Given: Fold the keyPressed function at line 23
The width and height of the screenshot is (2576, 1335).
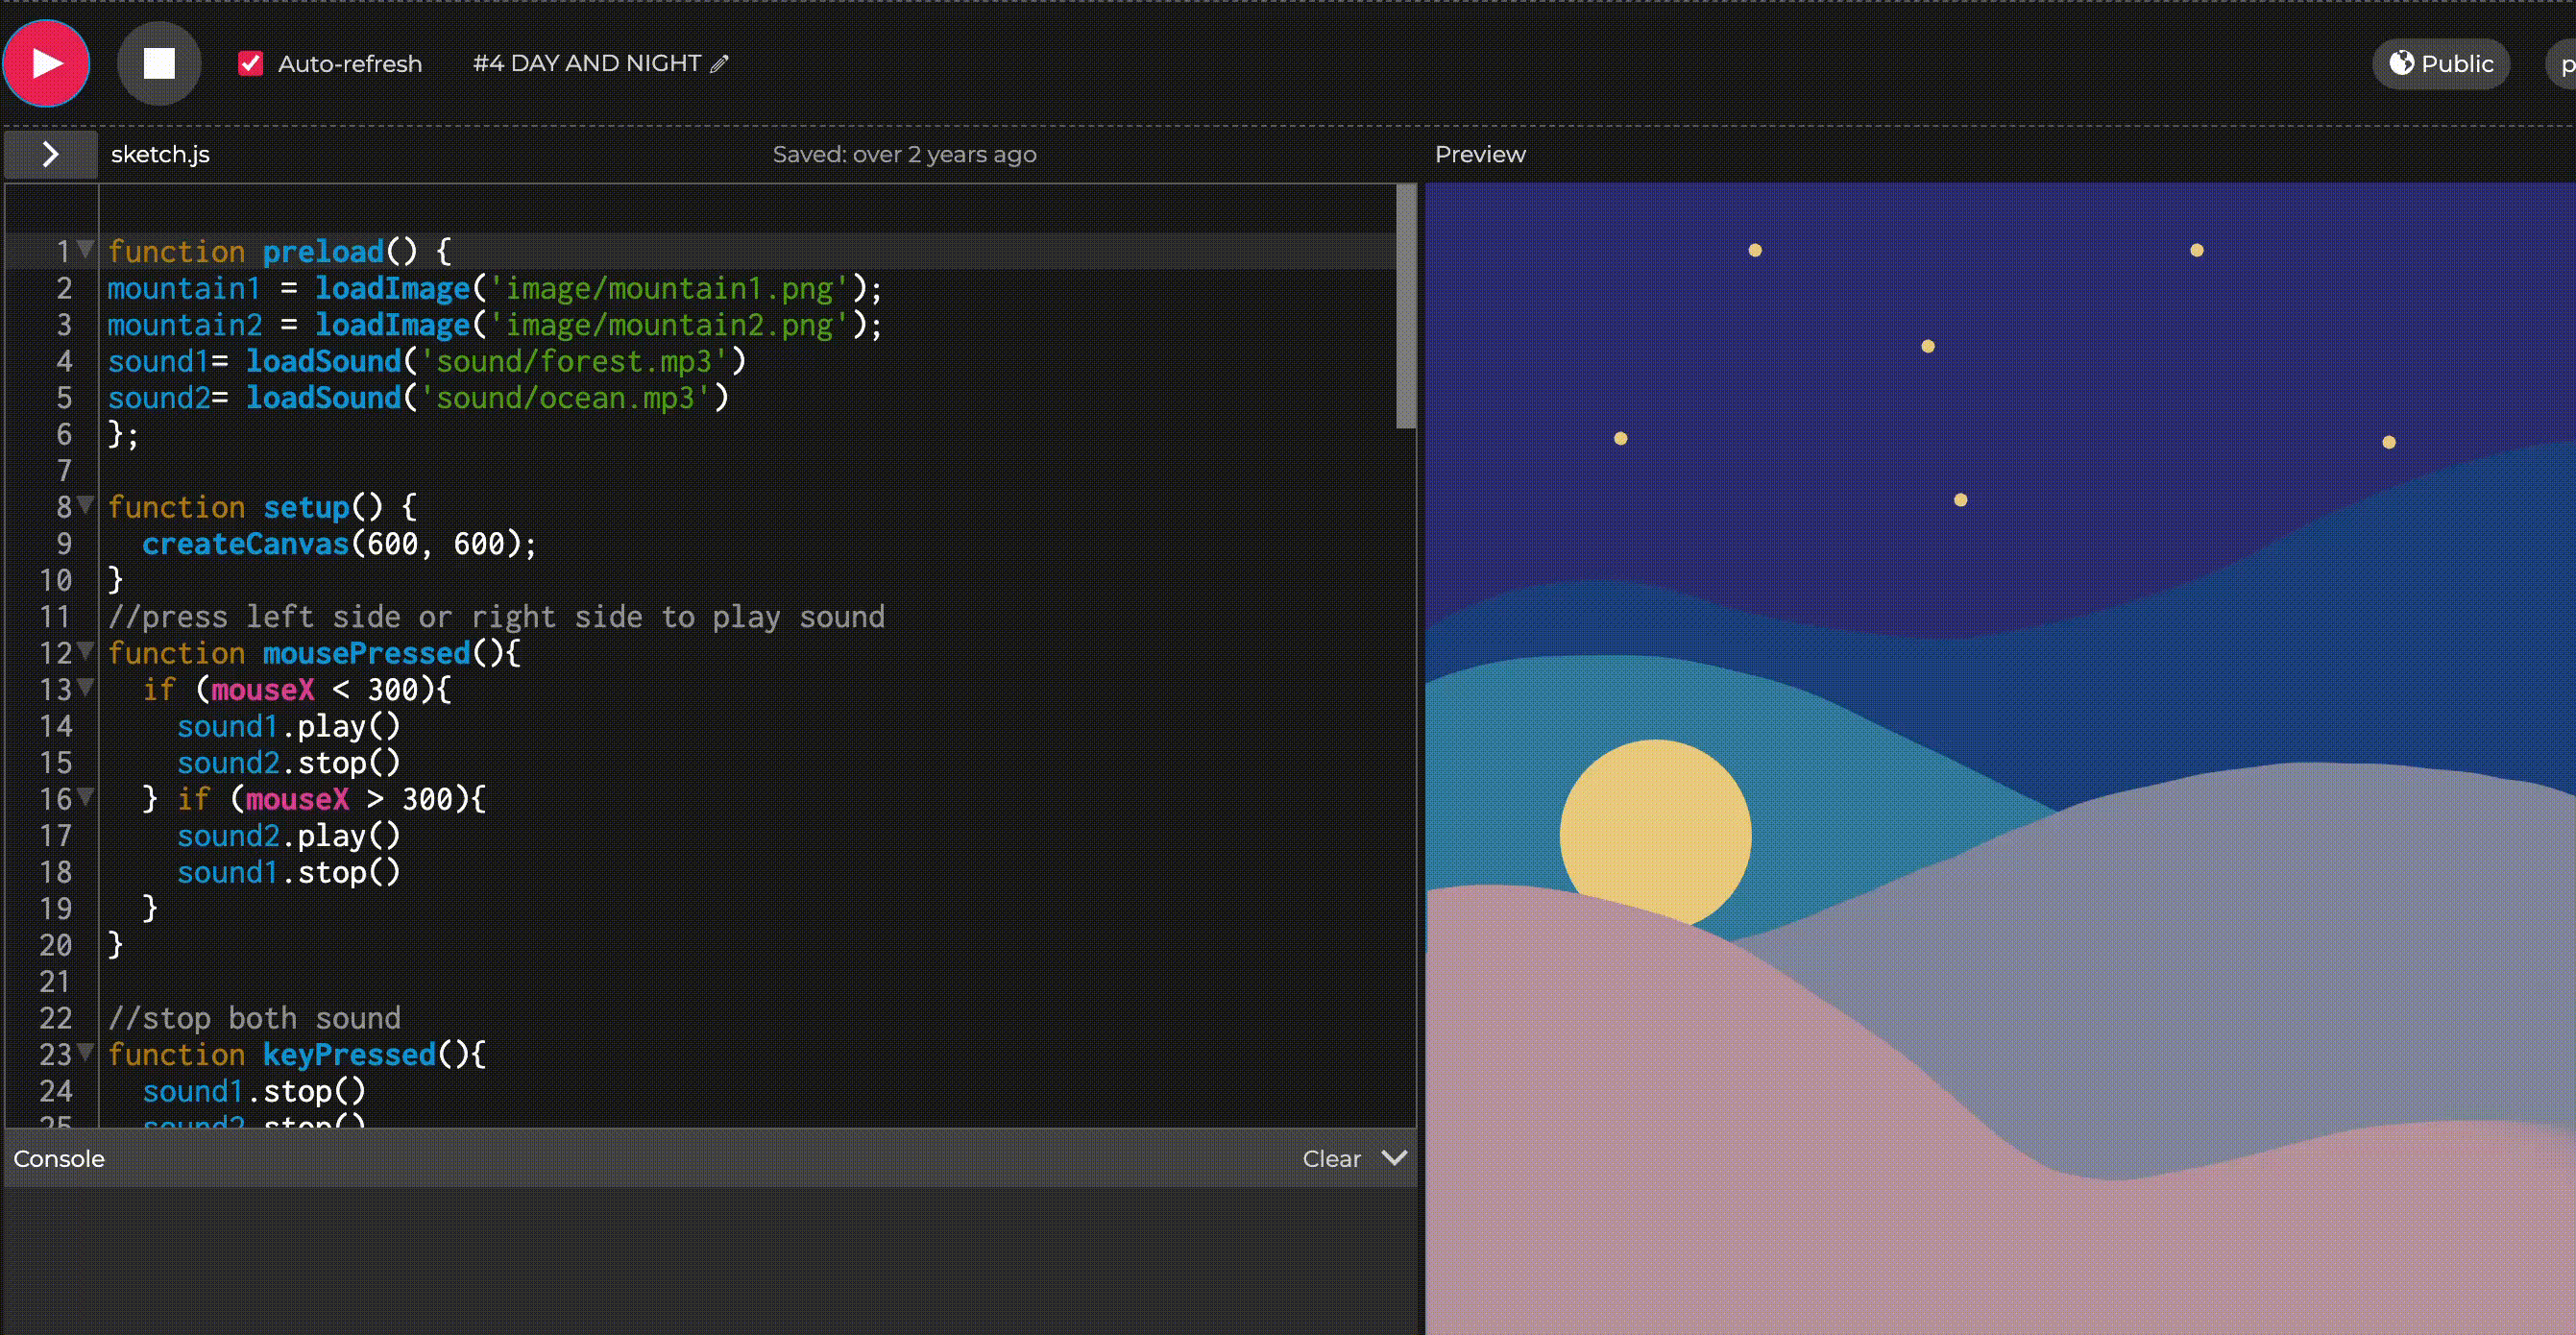Looking at the screenshot, I should tap(86, 1051).
